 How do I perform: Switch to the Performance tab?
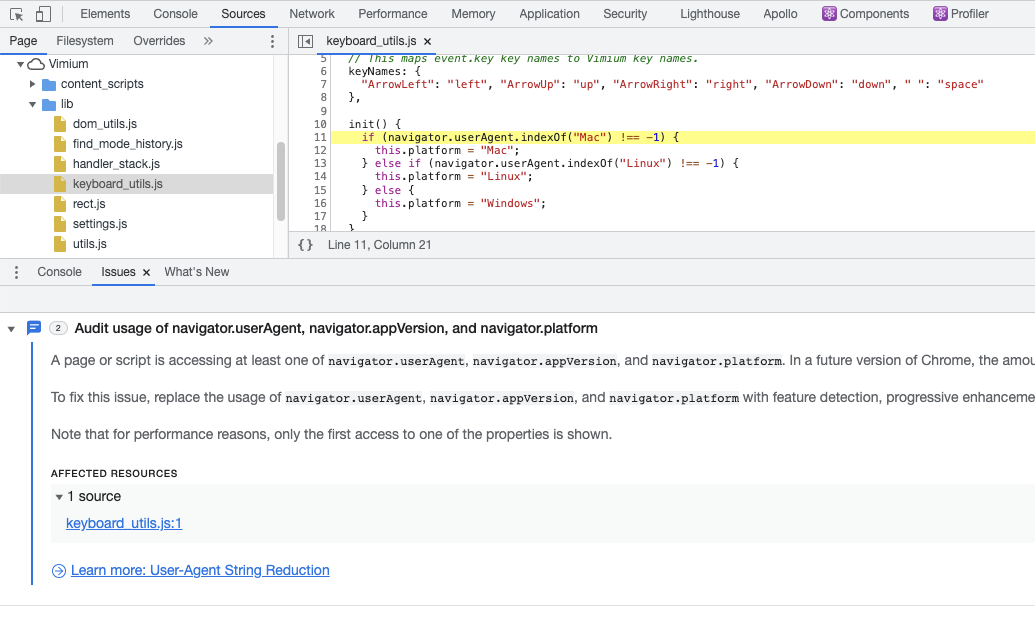(x=393, y=14)
